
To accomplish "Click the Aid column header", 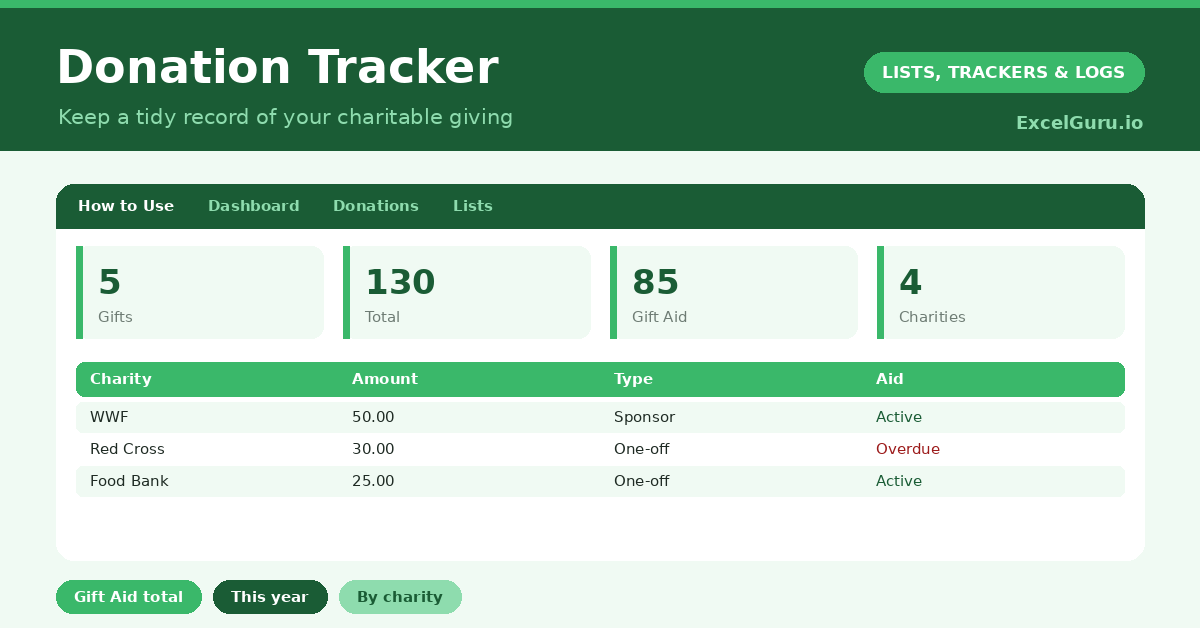I will pos(890,379).
